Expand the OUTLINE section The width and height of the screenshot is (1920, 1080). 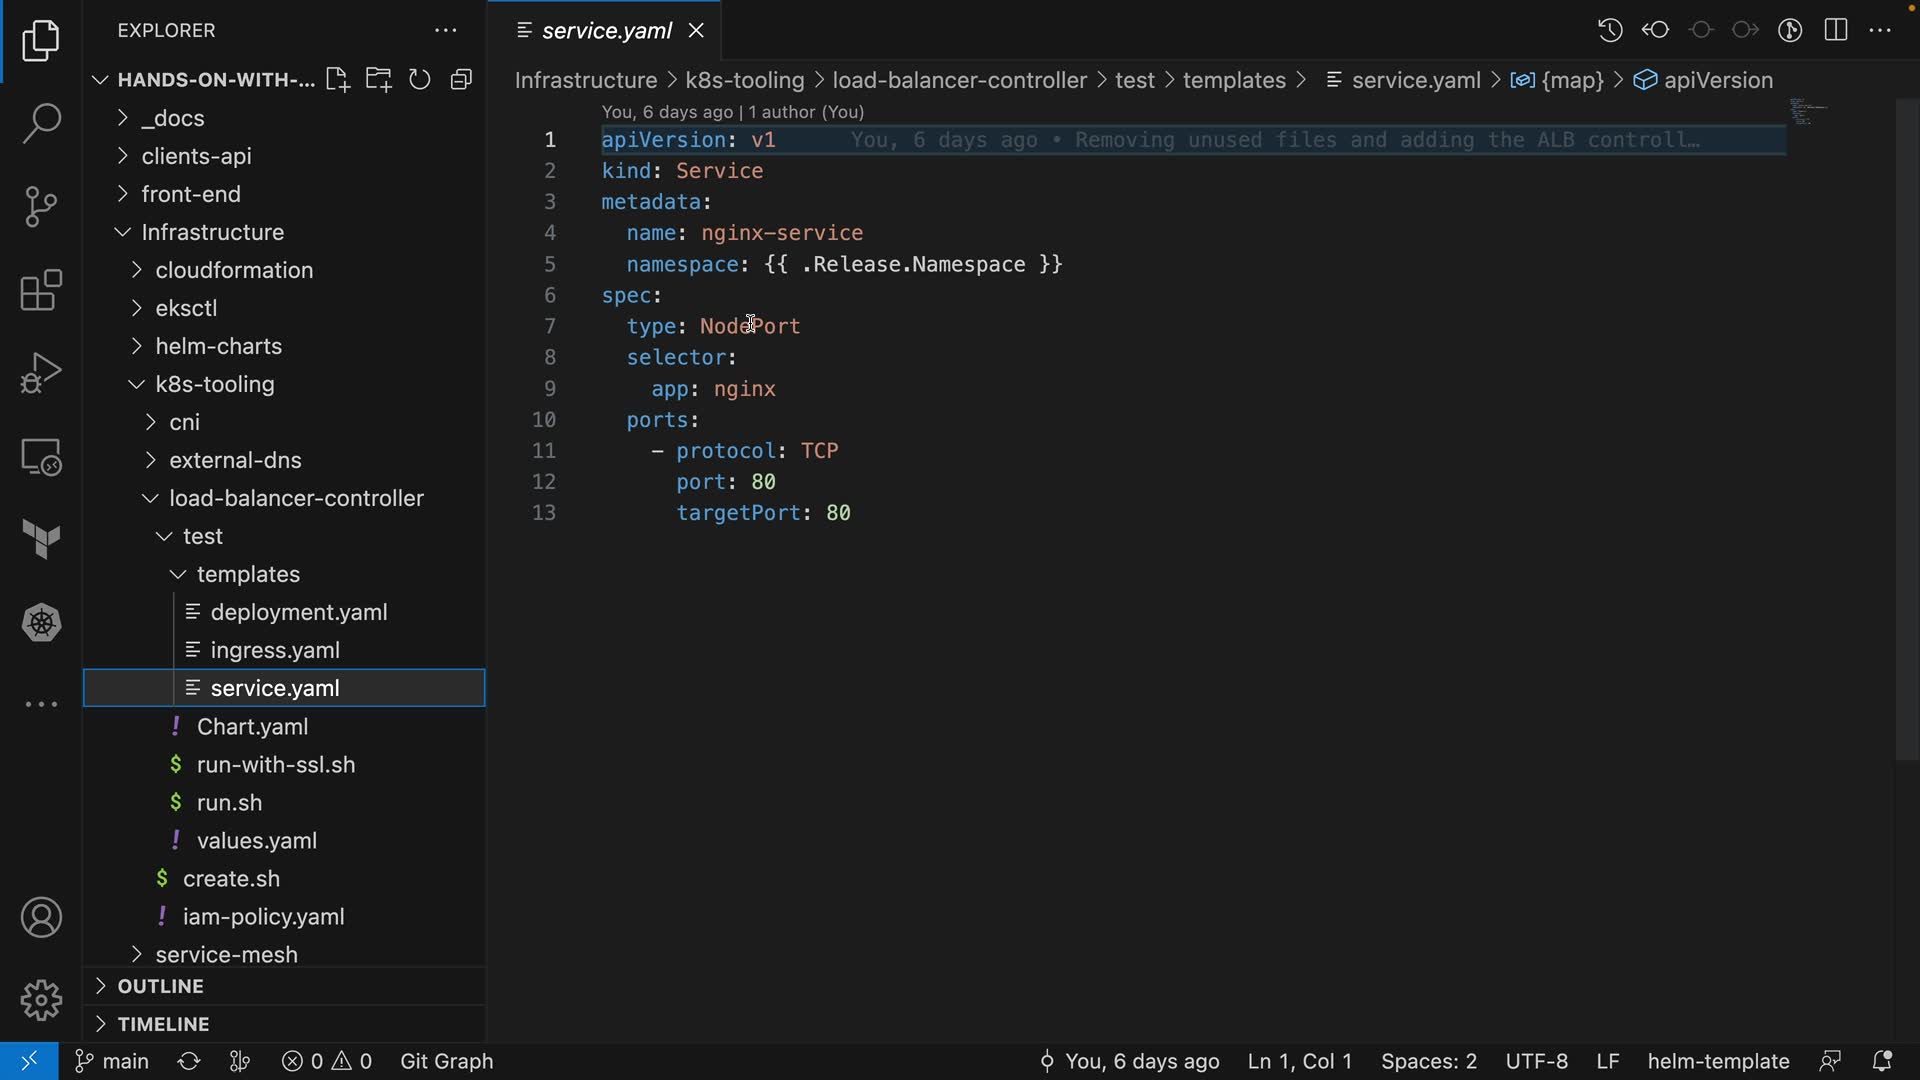(x=160, y=986)
